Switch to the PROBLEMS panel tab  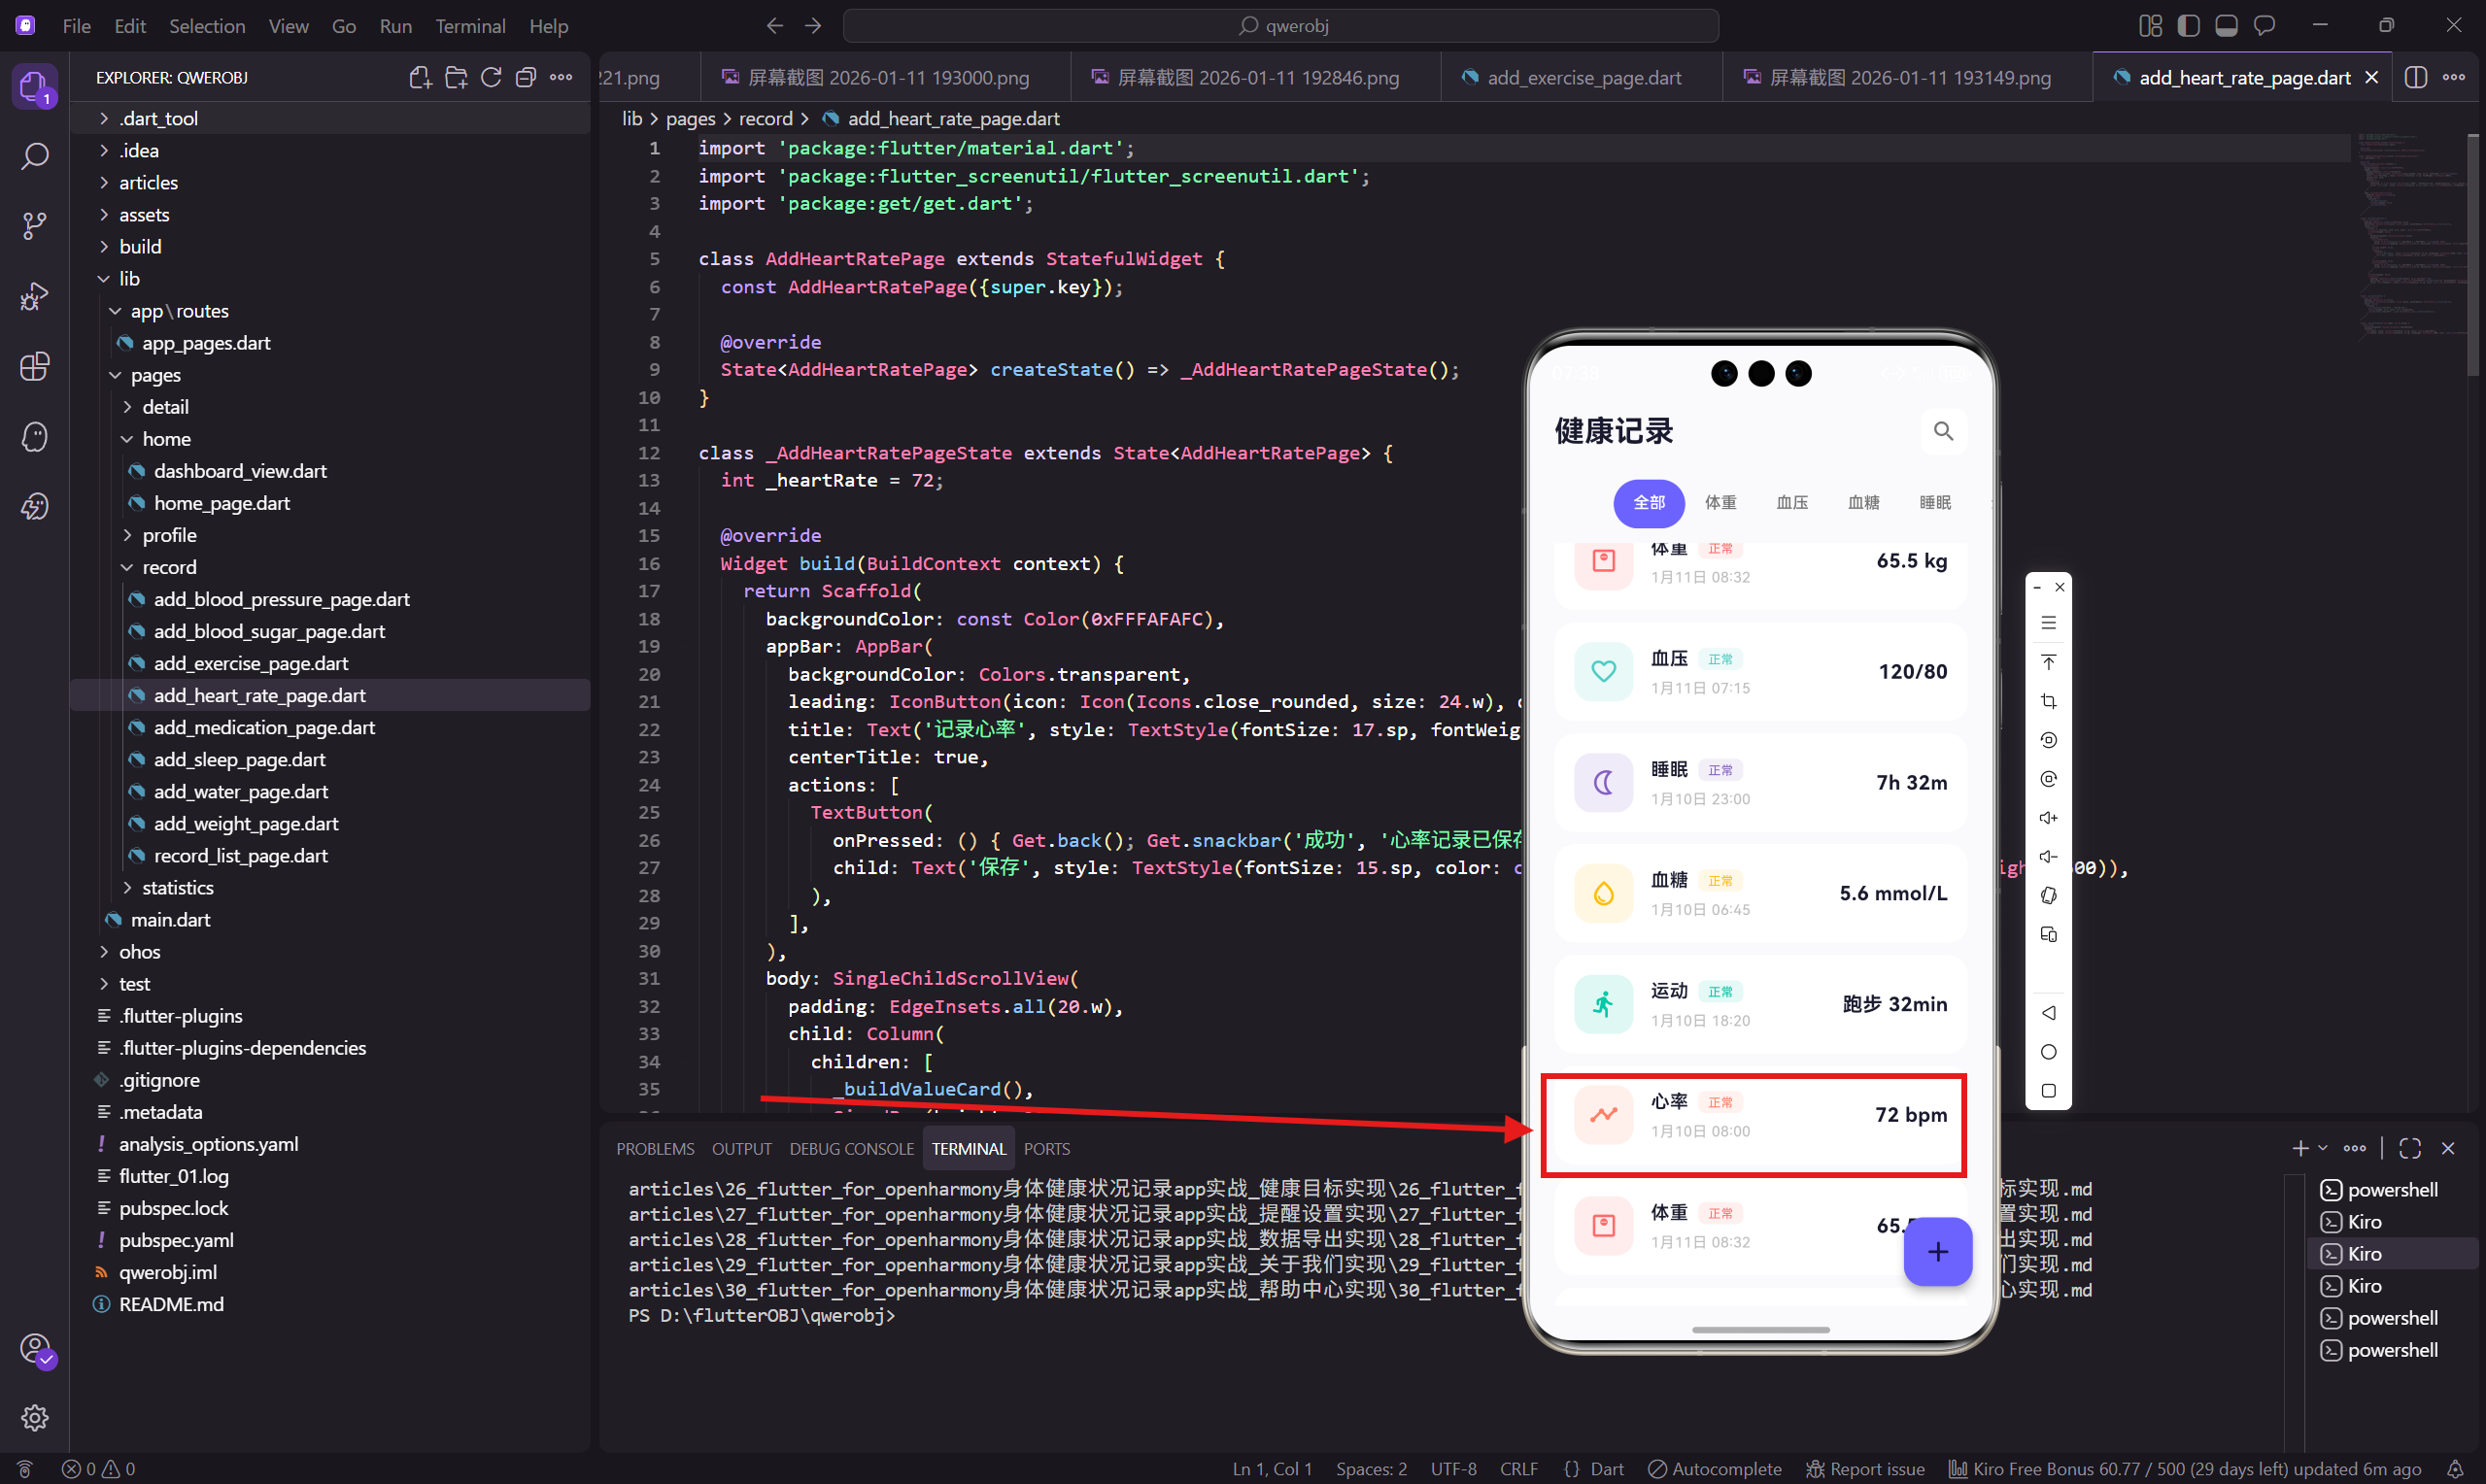pyautogui.click(x=655, y=1149)
